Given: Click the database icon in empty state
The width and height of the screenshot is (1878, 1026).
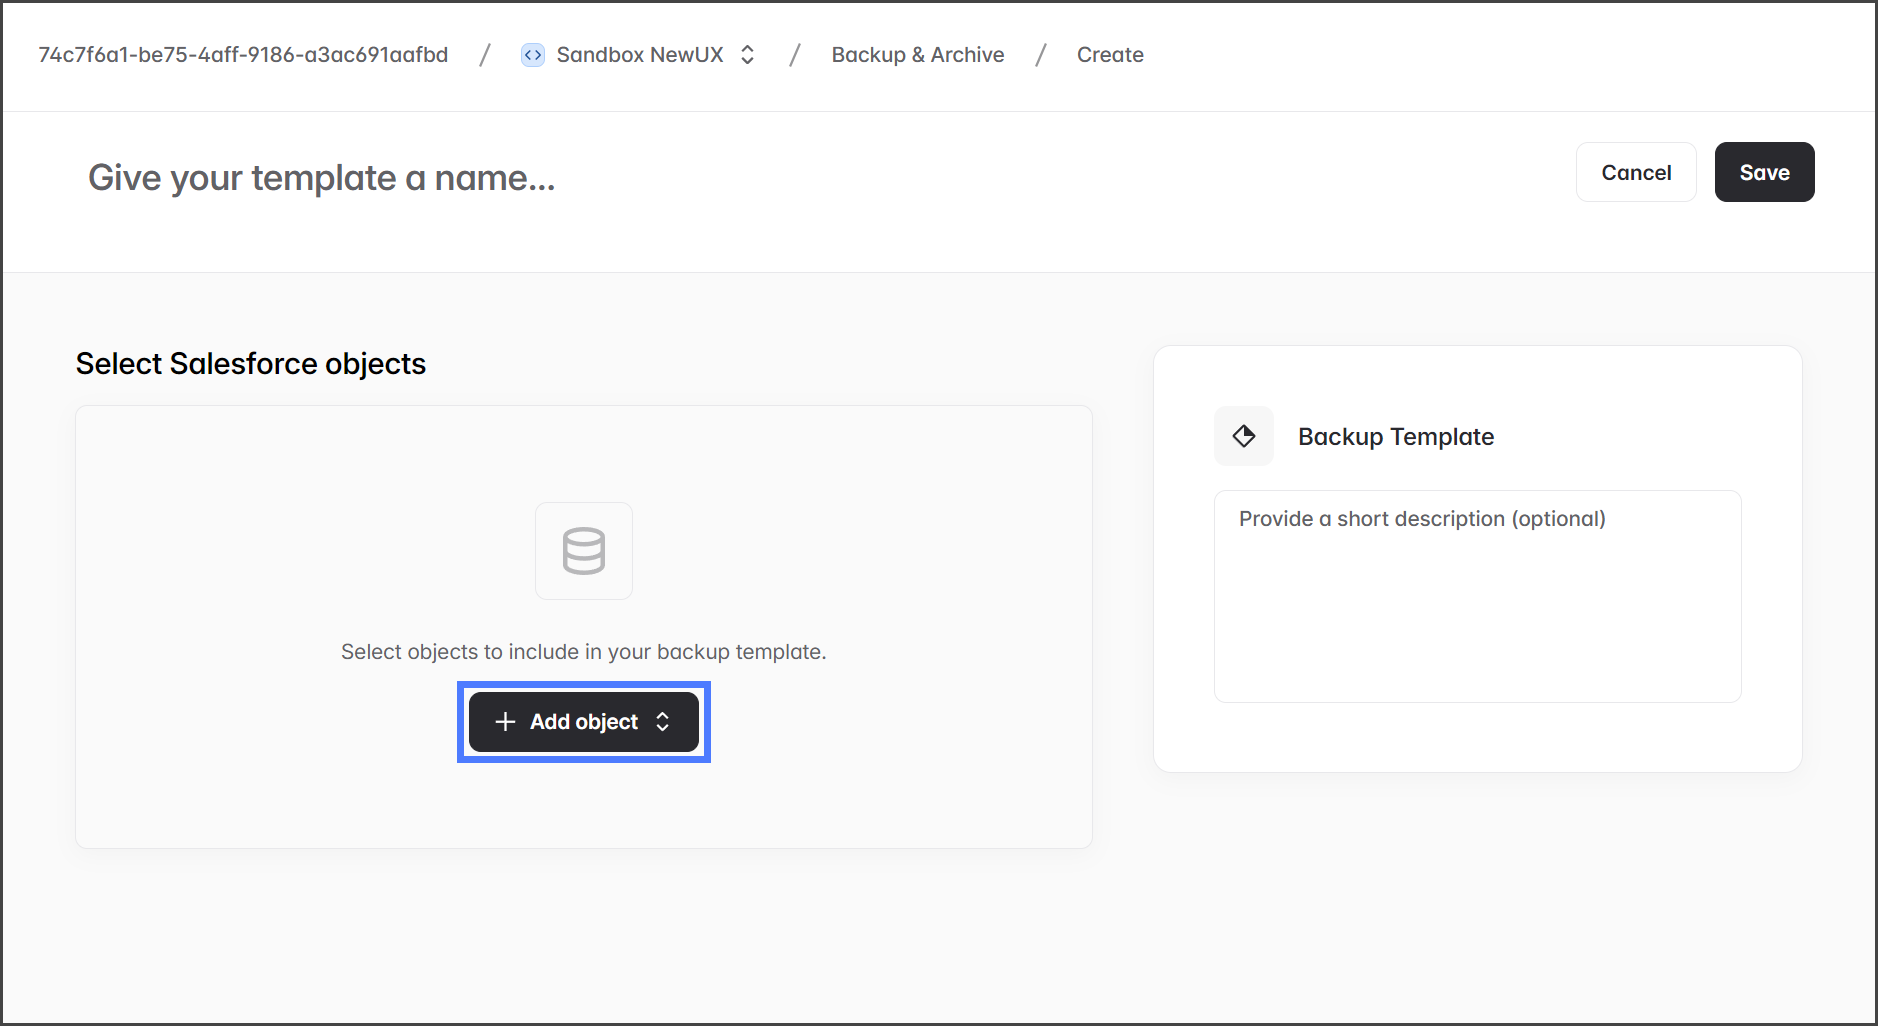Looking at the screenshot, I should 584,551.
